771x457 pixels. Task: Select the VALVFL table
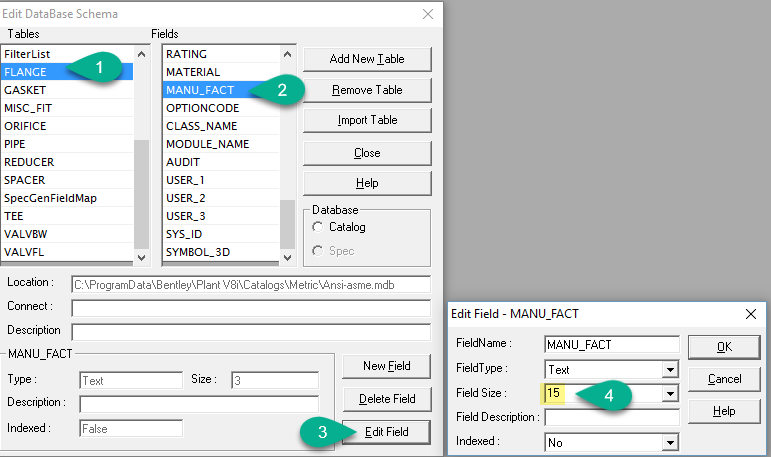pyautogui.click(x=67, y=252)
